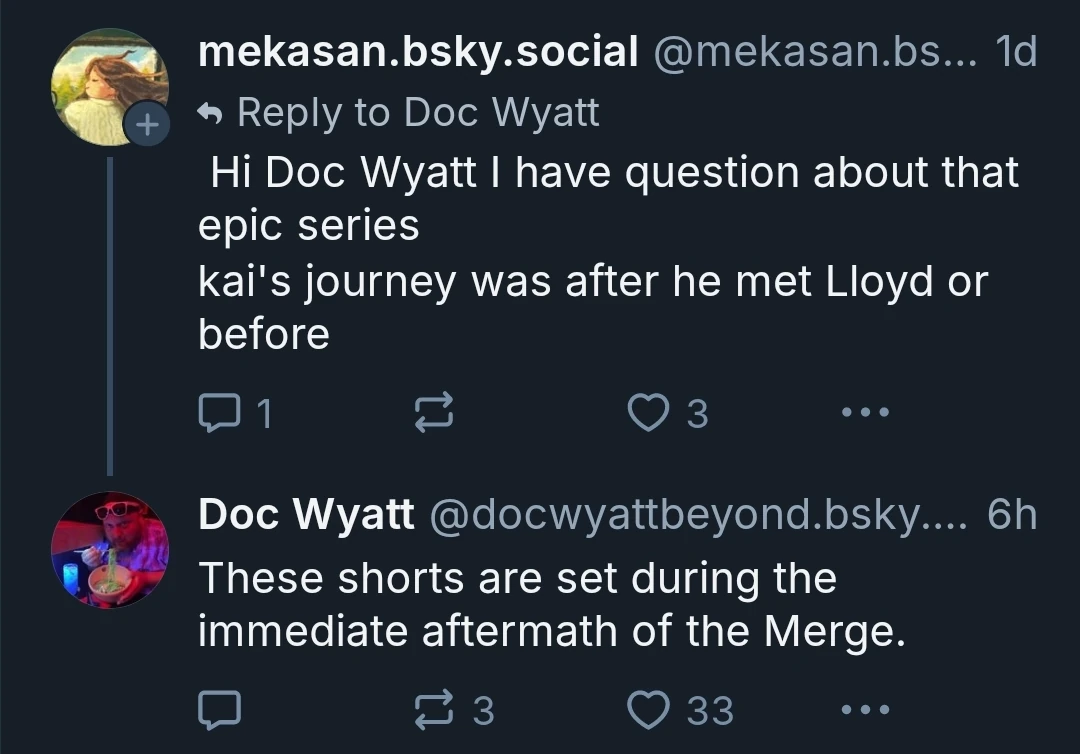Viewport: 1080px width, 754px height.
Task: View mekasan's profile avatar picture
Action: point(110,85)
